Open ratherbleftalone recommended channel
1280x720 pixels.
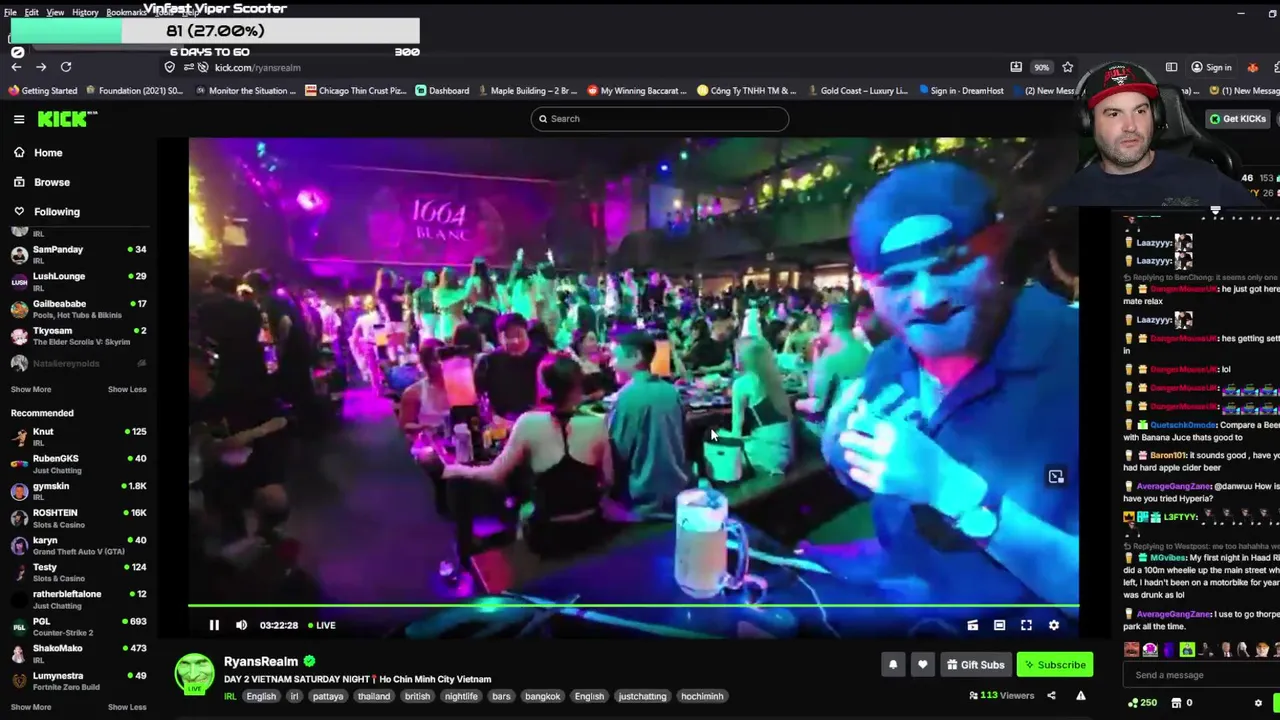pos(78,598)
